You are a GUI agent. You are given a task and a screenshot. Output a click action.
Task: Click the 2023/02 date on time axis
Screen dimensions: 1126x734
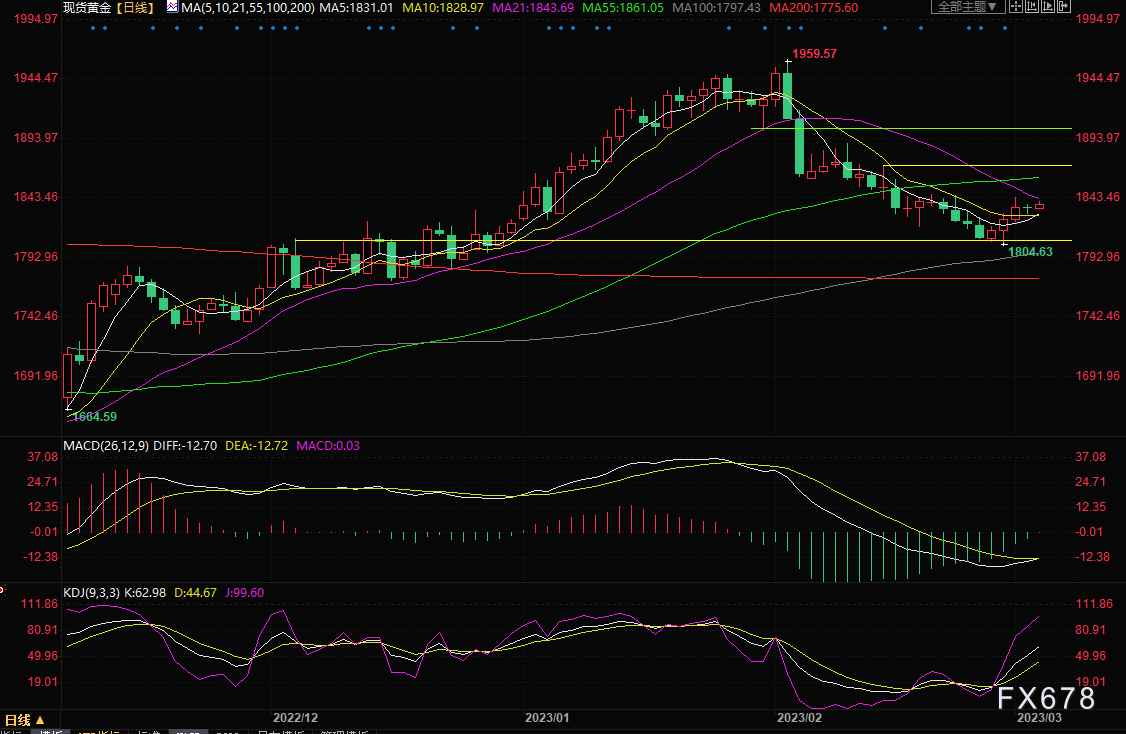(799, 717)
